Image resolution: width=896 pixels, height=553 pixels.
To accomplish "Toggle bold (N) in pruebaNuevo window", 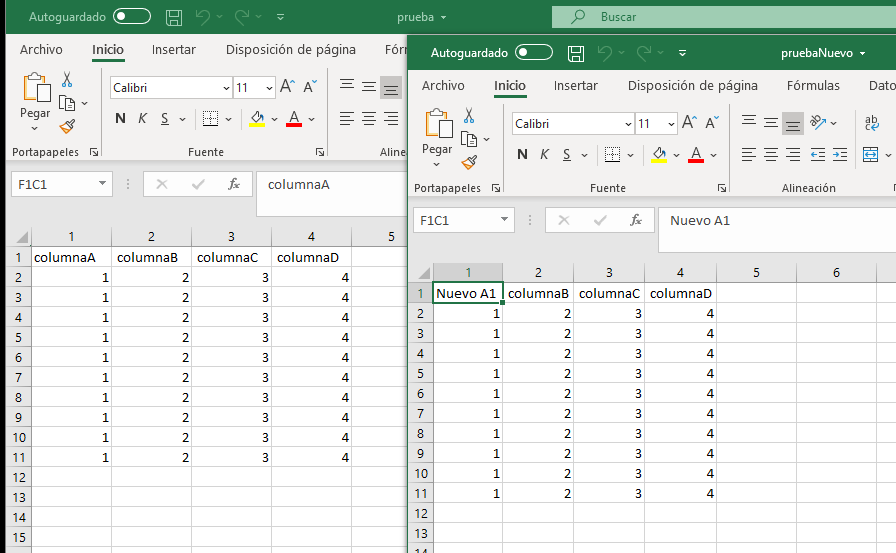I will [x=522, y=155].
